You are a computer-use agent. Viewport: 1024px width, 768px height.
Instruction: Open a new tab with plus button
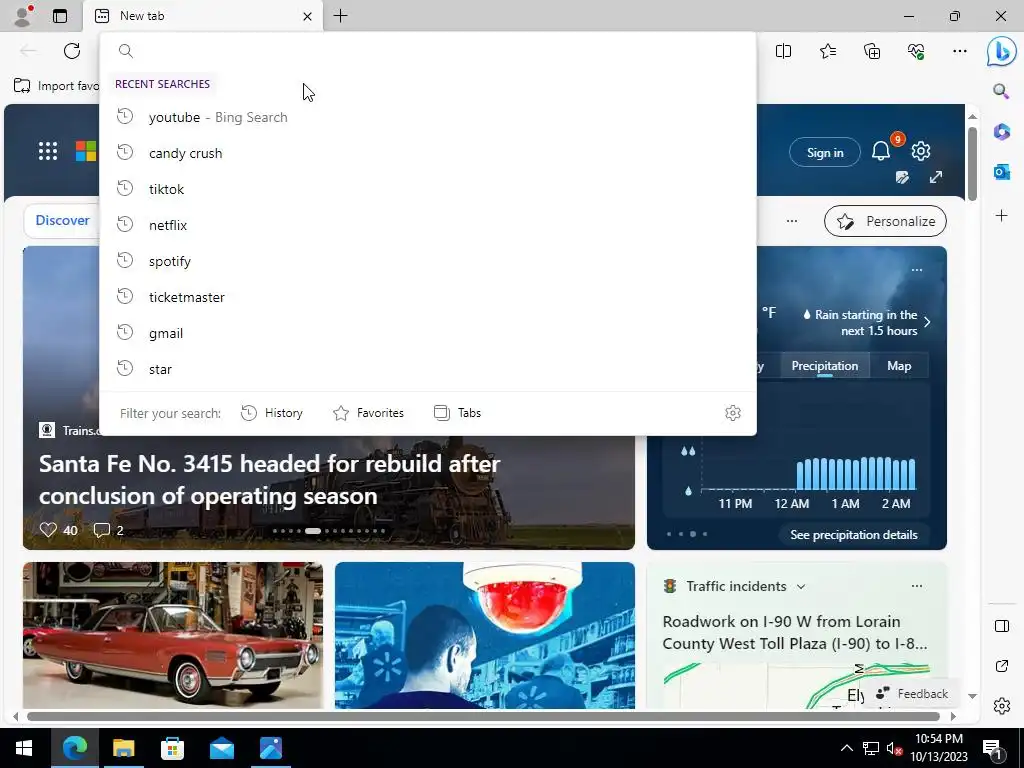click(x=340, y=16)
